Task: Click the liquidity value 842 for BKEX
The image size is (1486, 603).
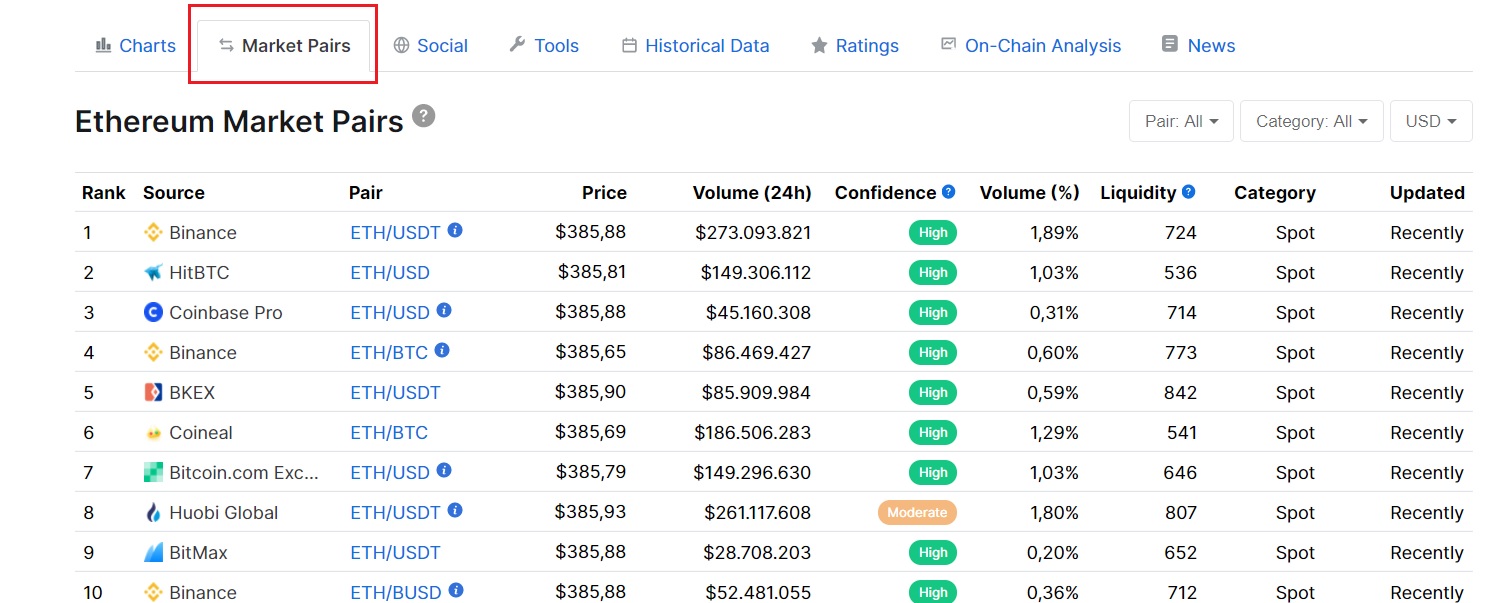Action: (1180, 393)
